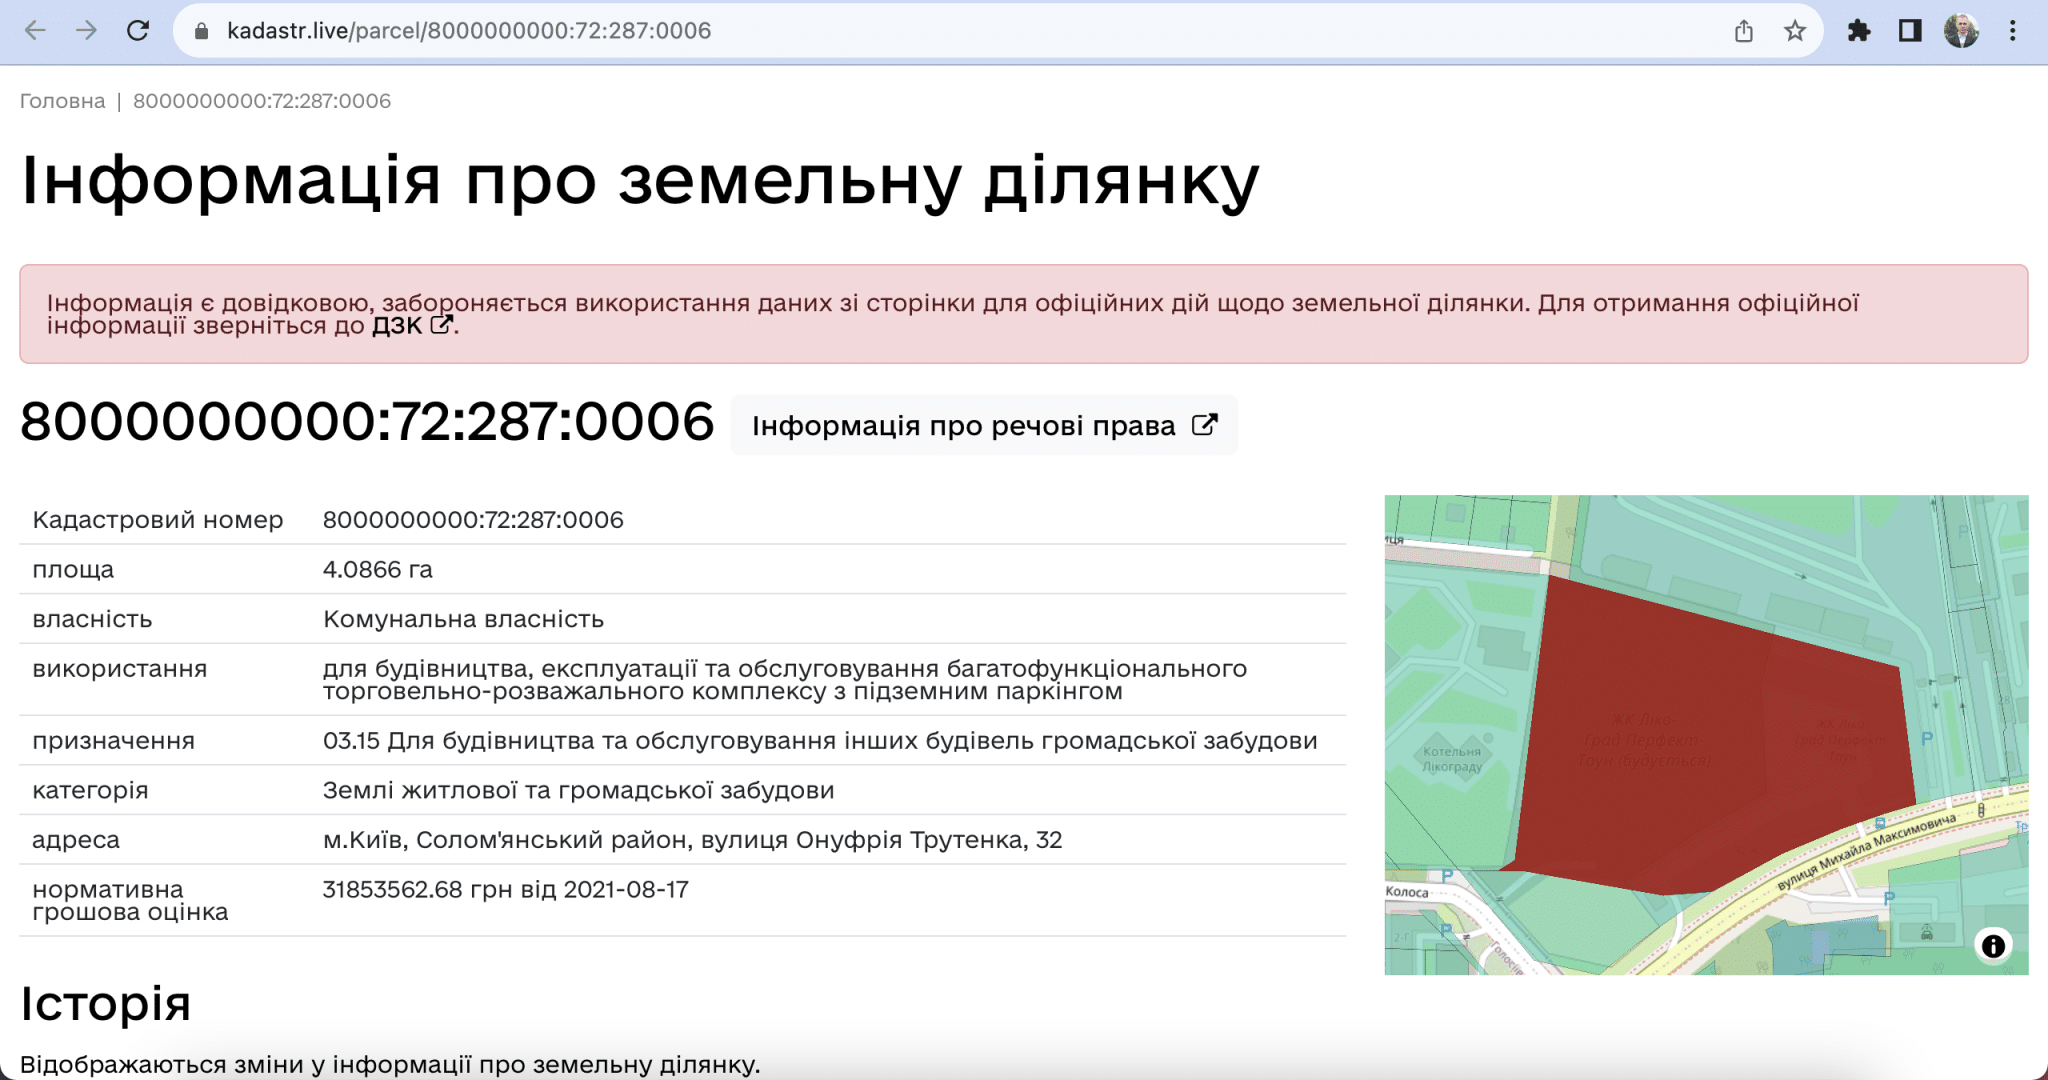
Task: Open the extensions puzzle icon
Action: point(1859,31)
